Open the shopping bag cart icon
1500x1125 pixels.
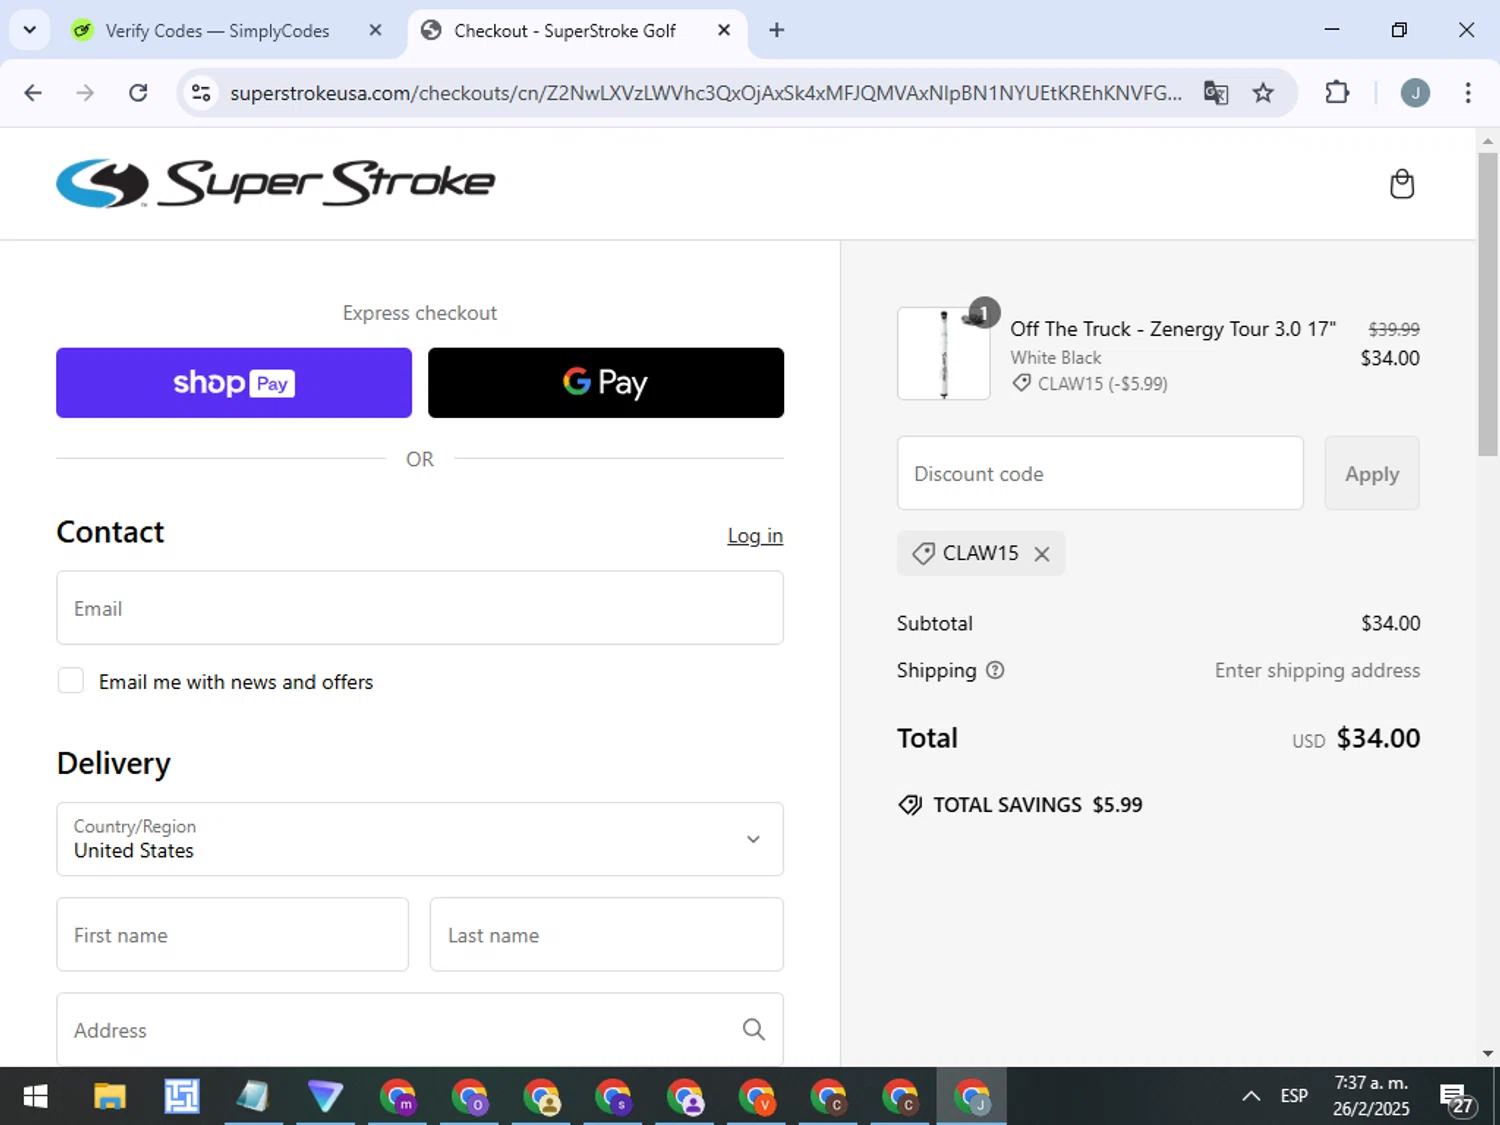point(1402,184)
